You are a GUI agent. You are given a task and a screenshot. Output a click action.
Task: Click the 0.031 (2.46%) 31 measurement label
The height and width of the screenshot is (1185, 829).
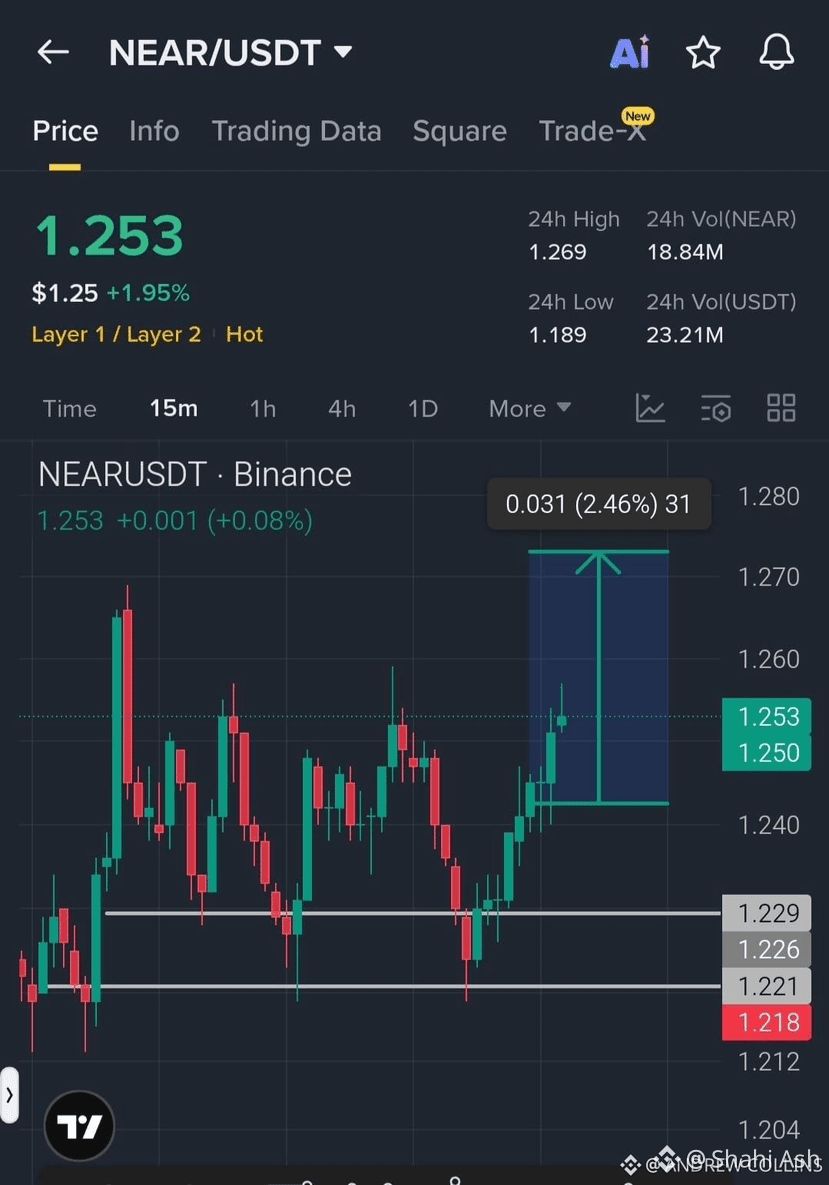point(599,504)
